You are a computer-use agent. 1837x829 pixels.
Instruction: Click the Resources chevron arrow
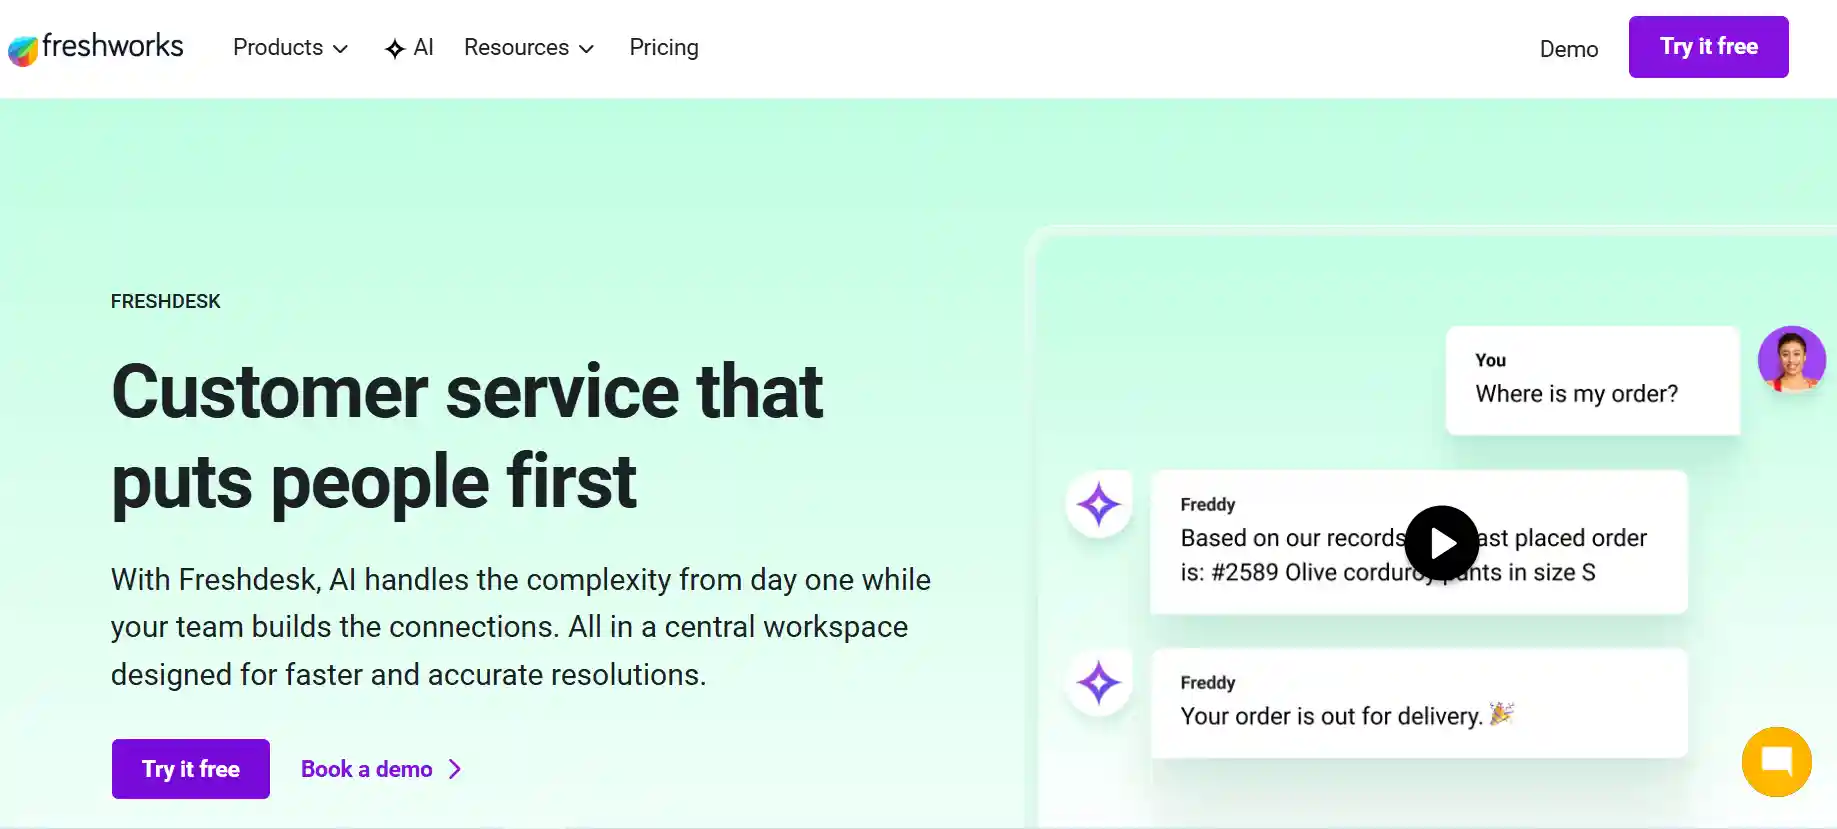[x=587, y=49]
